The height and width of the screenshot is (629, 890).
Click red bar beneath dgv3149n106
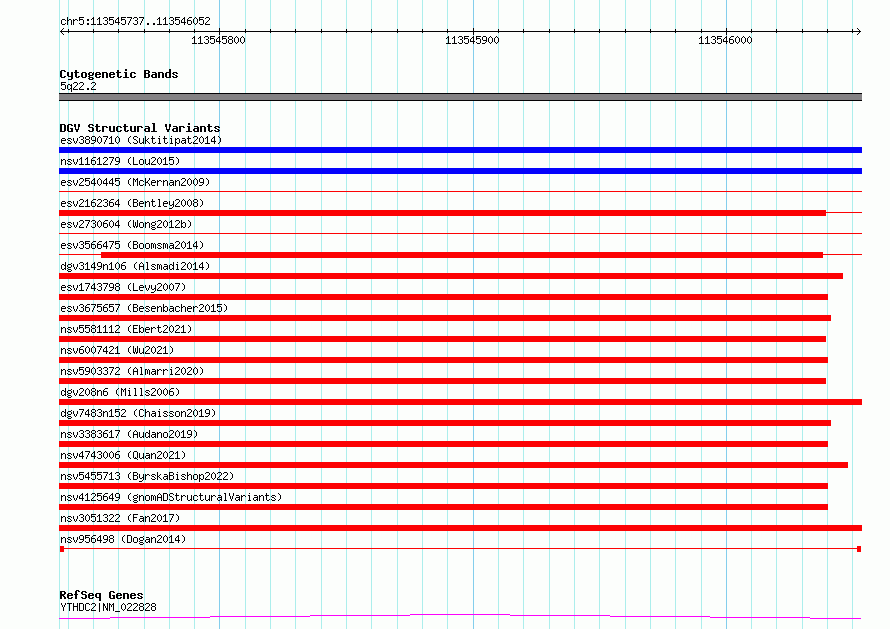click(451, 276)
